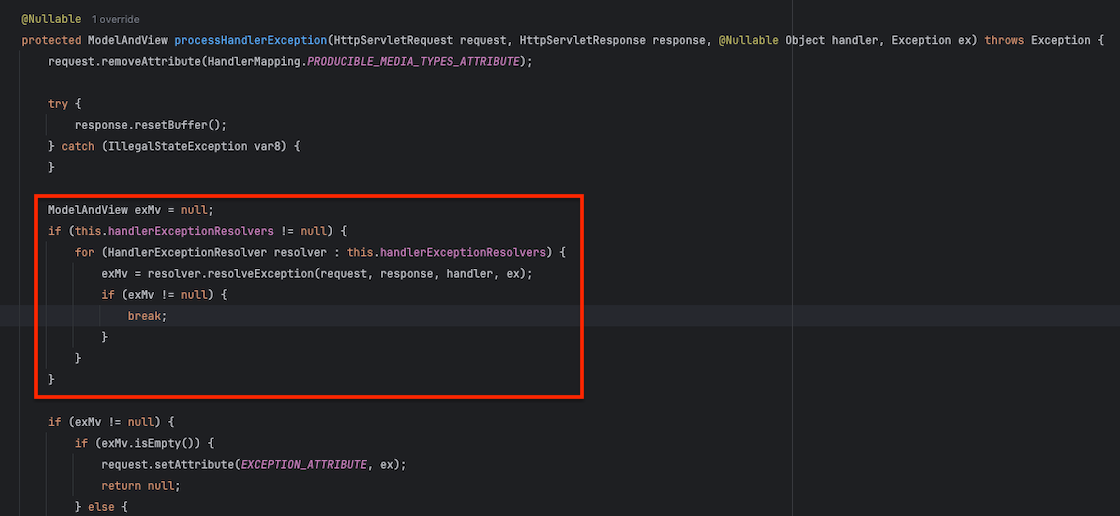The image size is (1120, 516).
Task: Click the resetBuffer method call
Action: coord(173,125)
